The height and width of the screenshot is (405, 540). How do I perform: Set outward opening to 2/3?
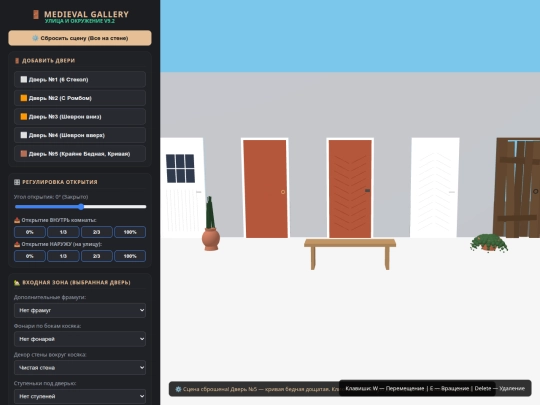pos(96,256)
